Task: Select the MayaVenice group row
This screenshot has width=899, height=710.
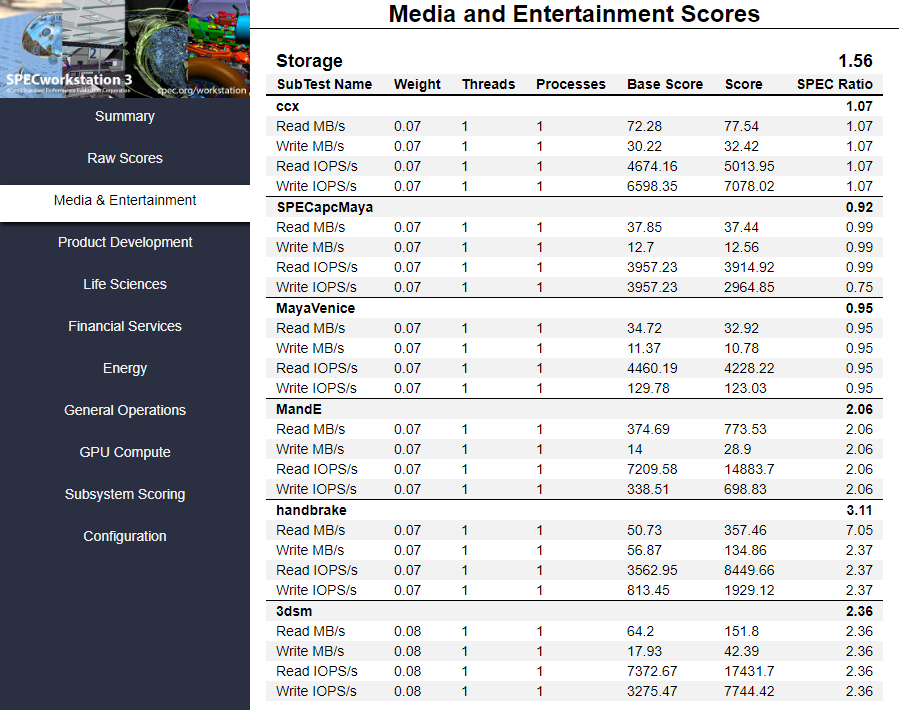Action: pos(574,308)
